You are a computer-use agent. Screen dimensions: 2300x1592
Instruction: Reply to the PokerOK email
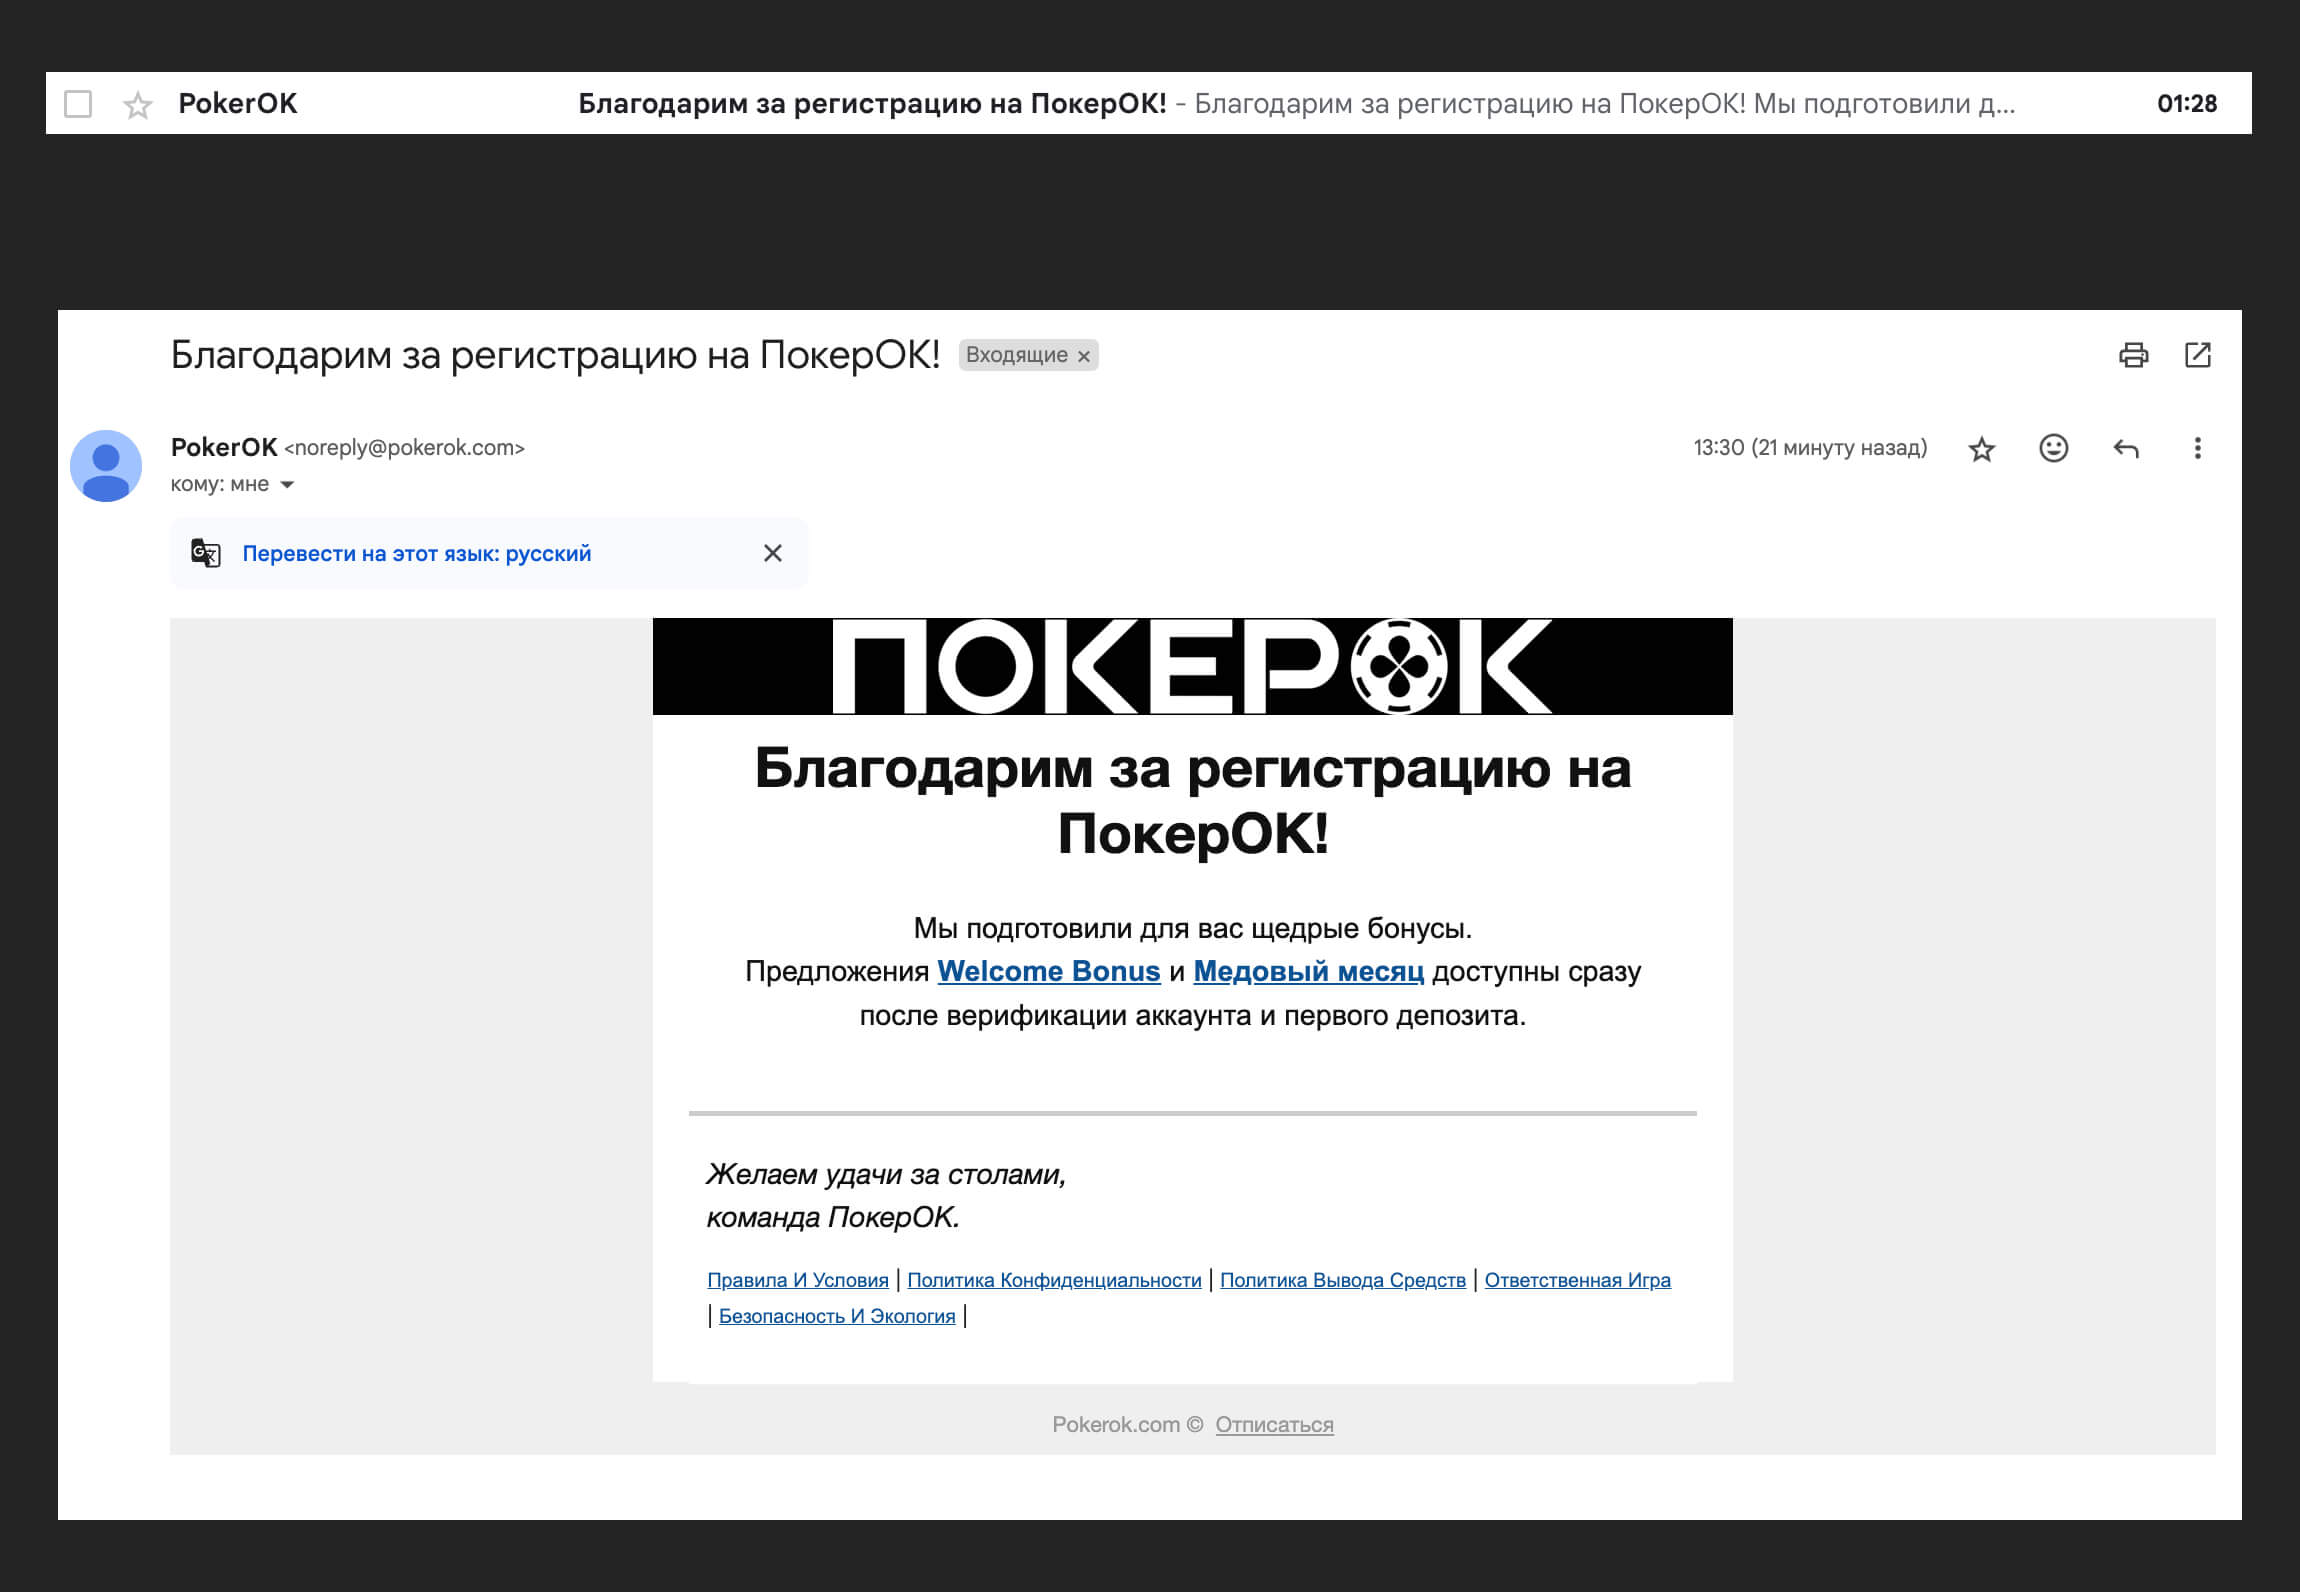[2126, 448]
